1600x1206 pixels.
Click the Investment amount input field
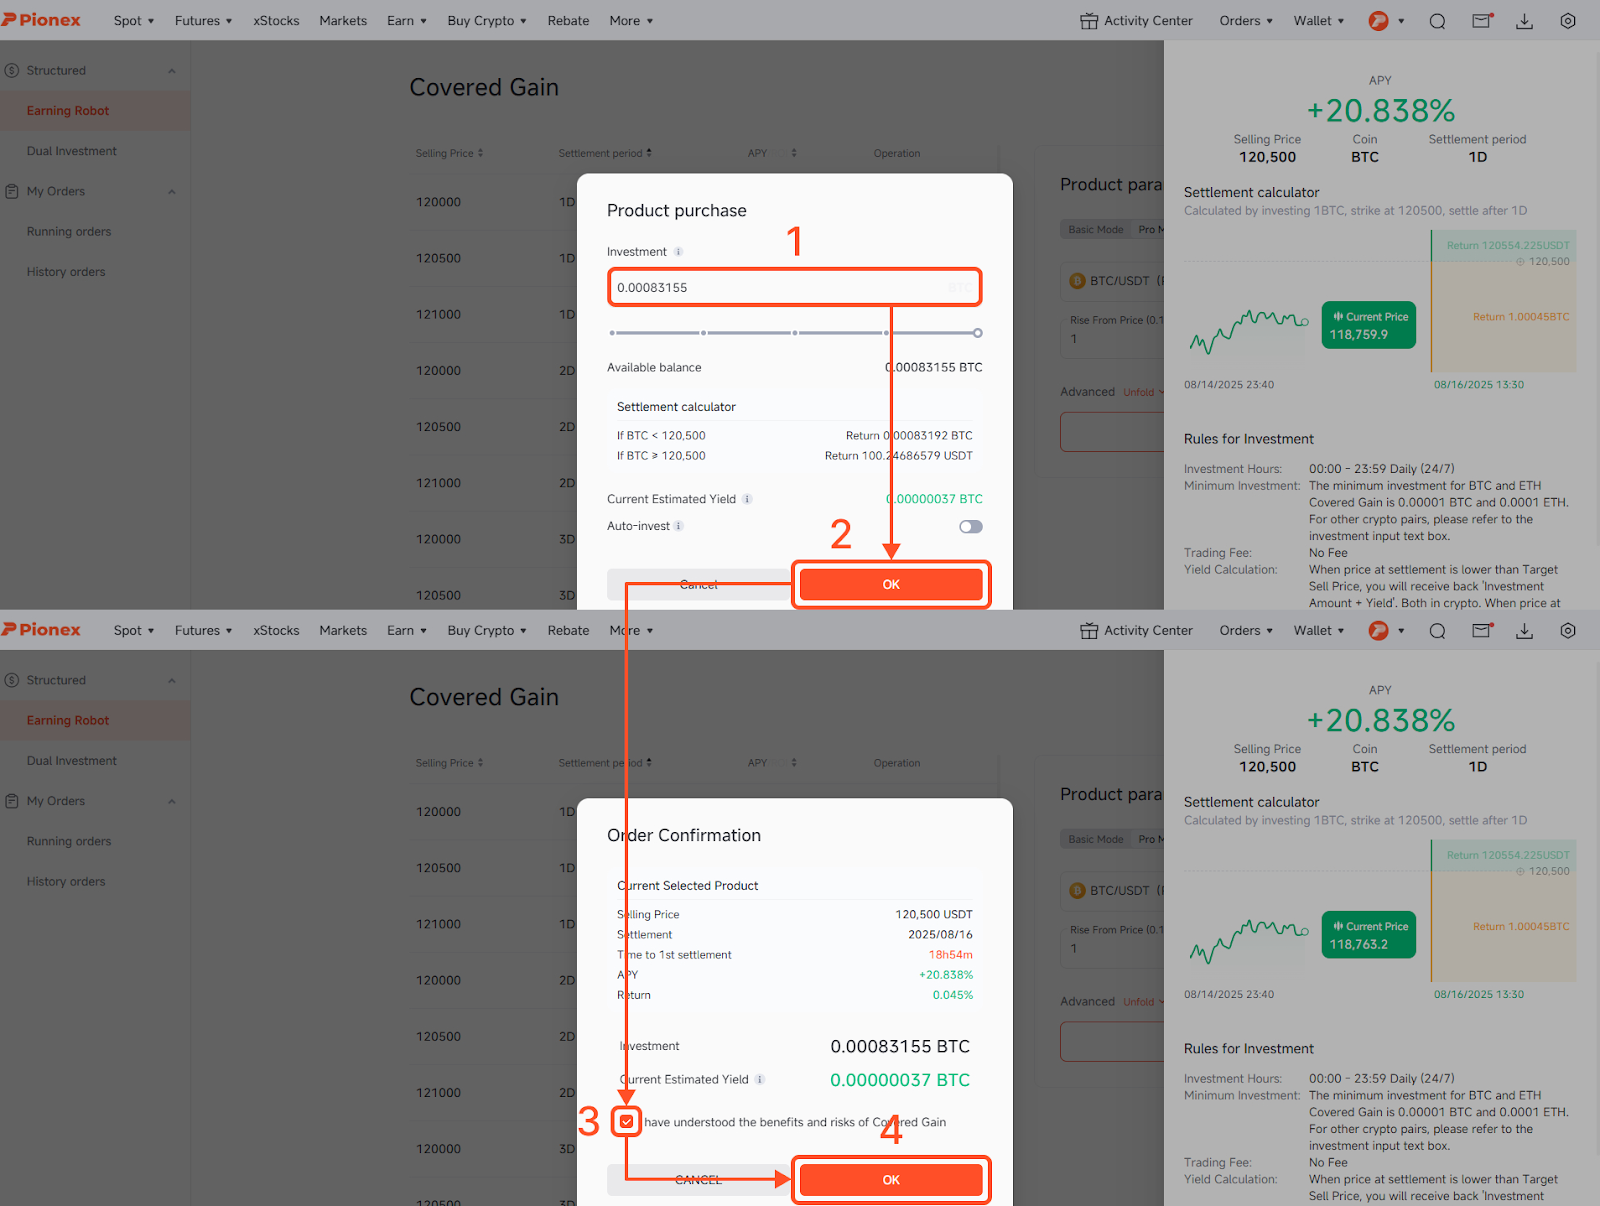780,288
